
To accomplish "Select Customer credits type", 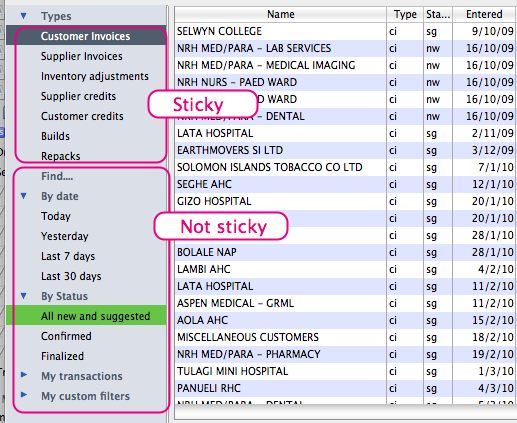I will click(86, 116).
